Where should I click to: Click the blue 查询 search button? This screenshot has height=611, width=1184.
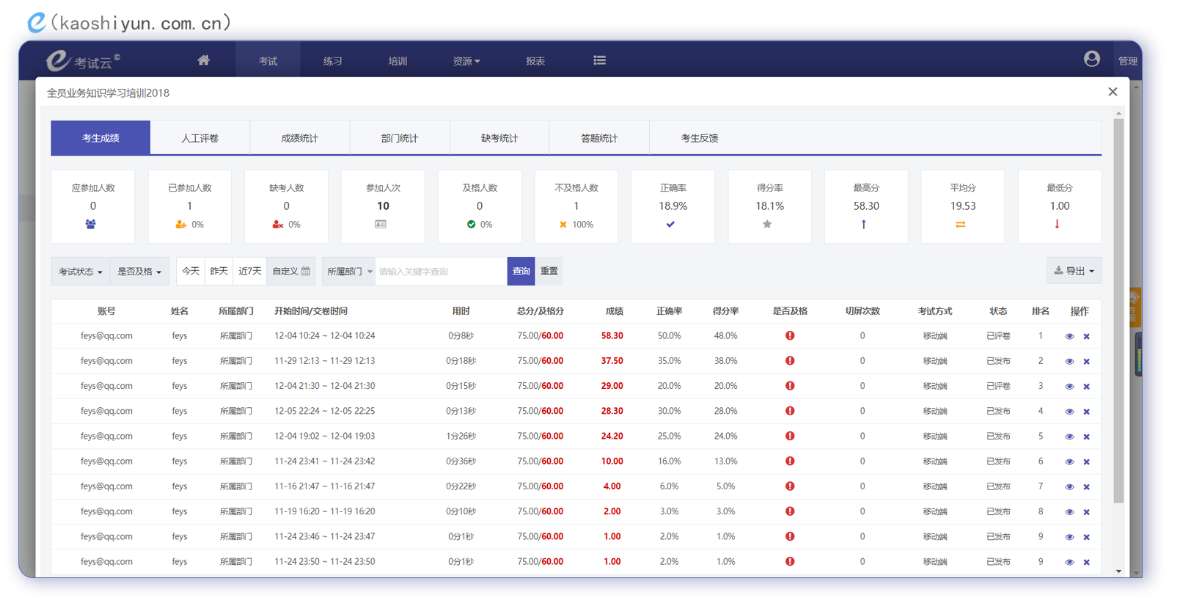521,271
